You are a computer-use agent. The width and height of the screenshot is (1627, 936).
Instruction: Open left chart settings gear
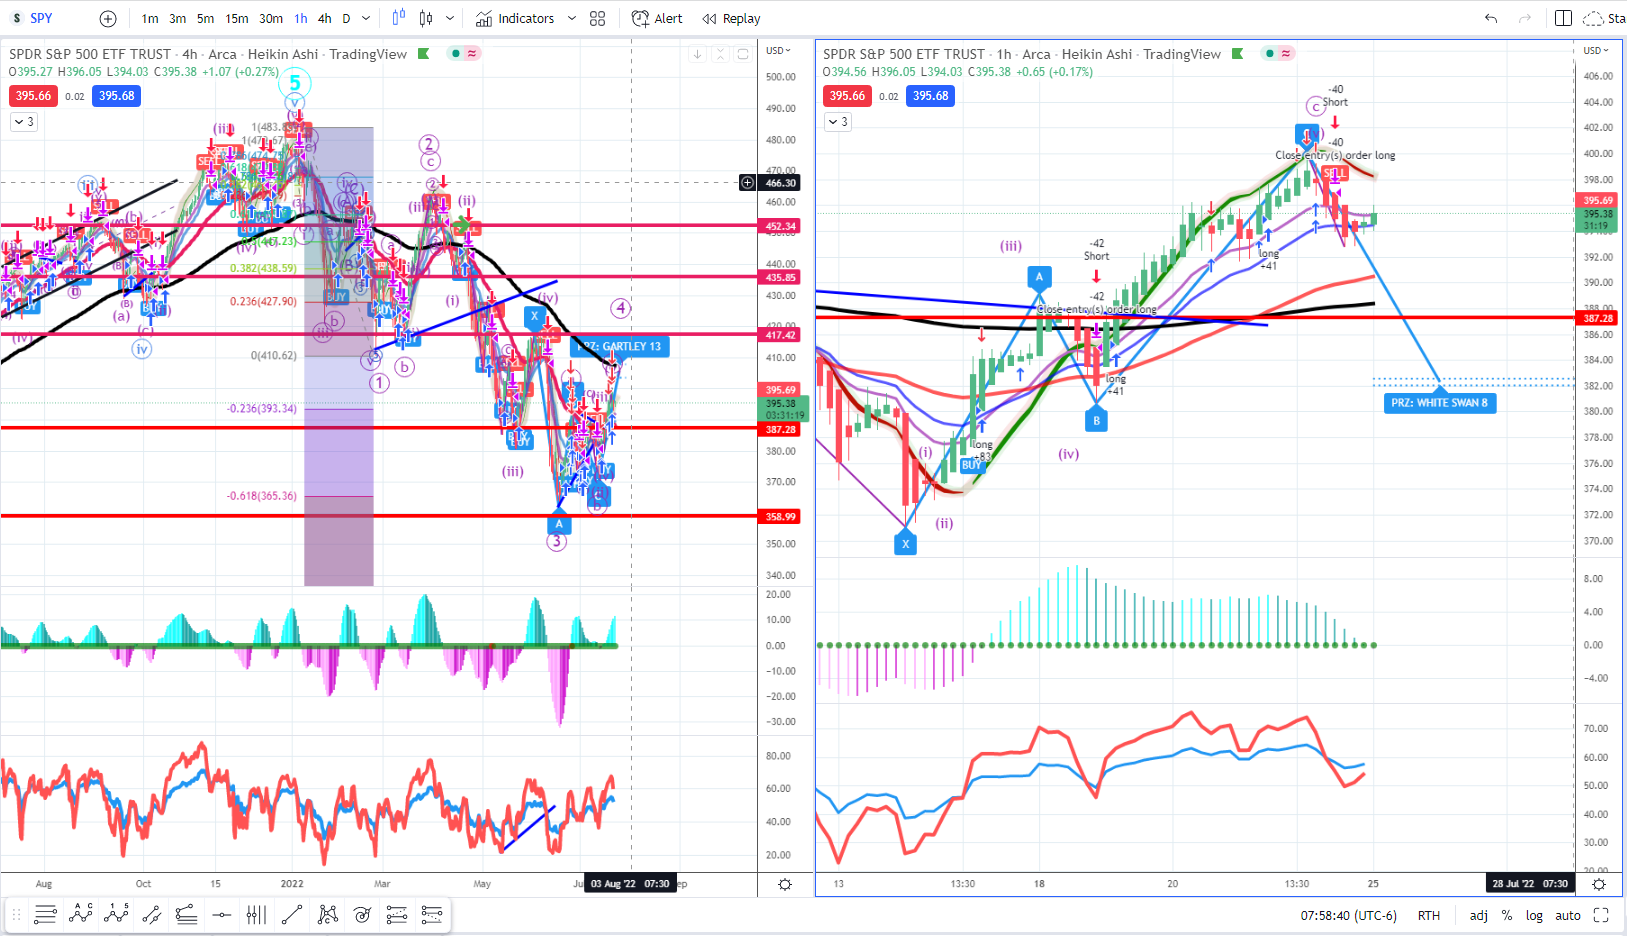click(785, 884)
